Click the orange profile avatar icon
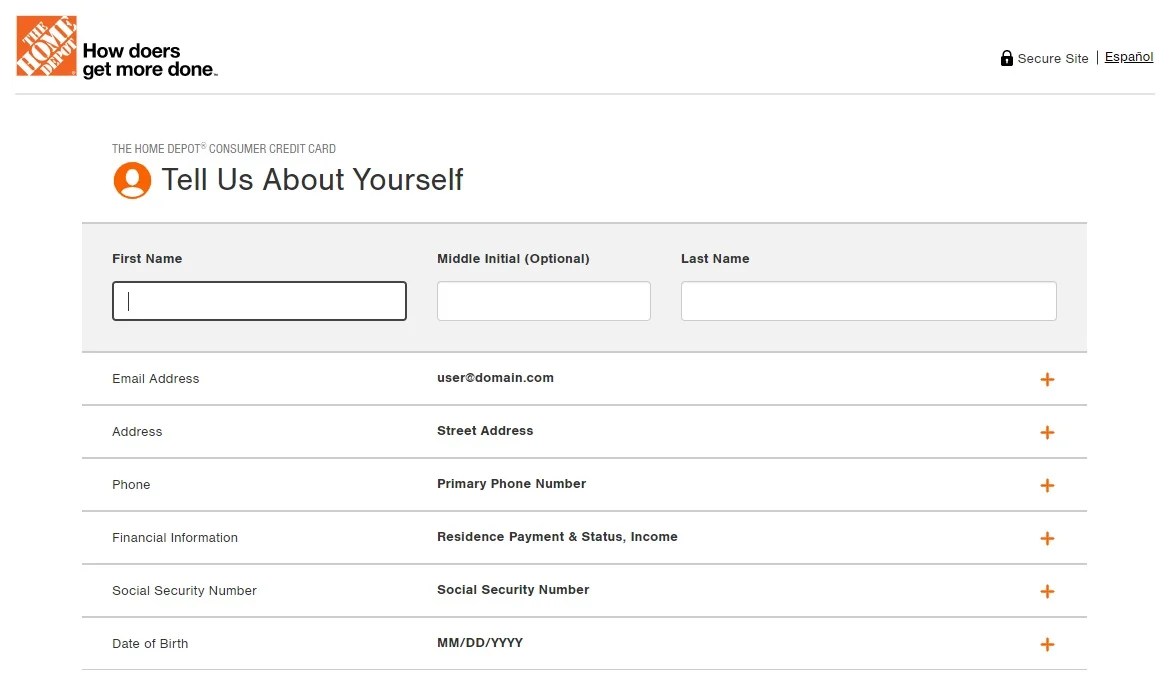This screenshot has width=1176, height=686. (x=132, y=180)
